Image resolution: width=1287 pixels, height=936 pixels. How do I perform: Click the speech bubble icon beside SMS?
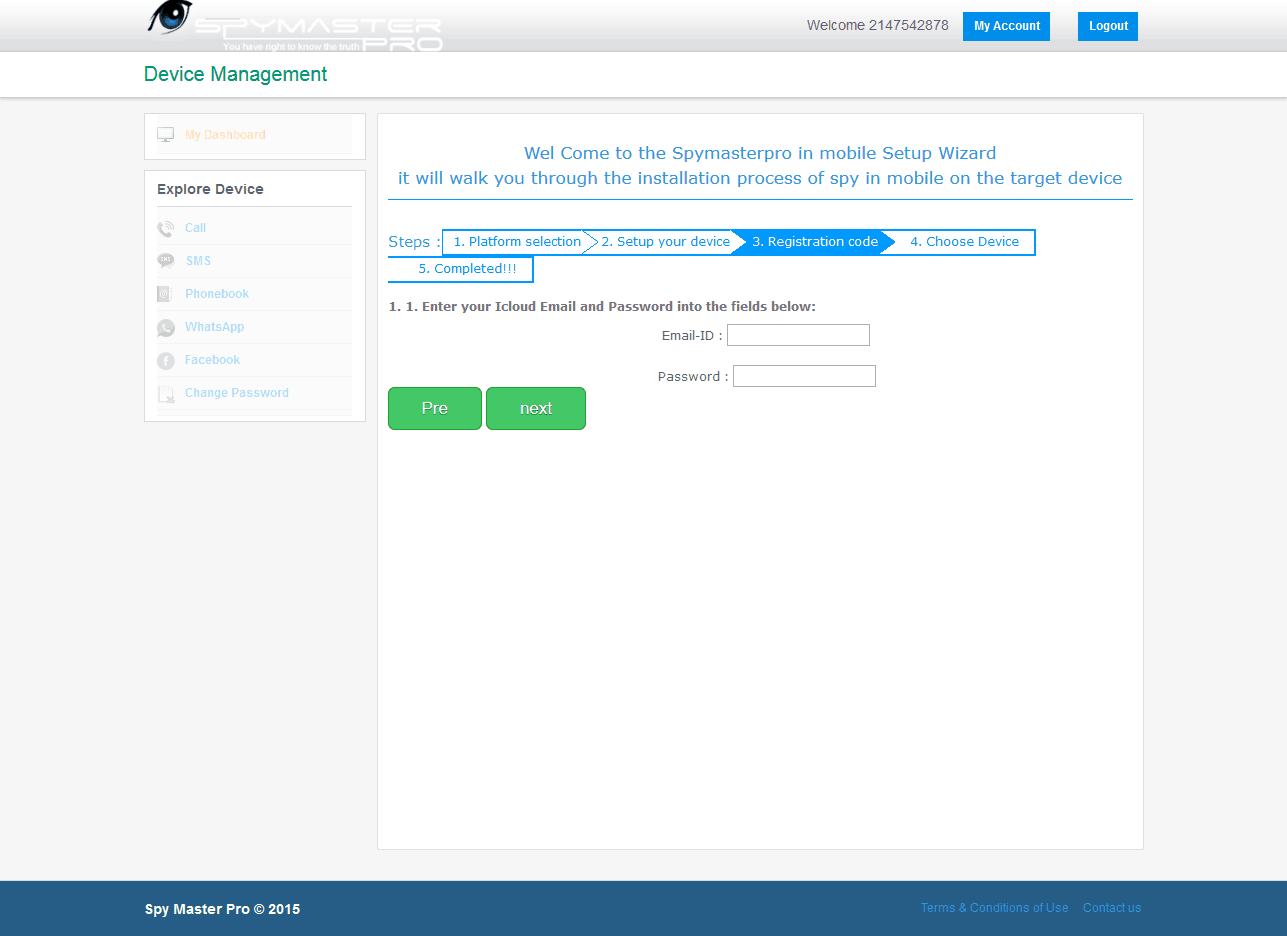[x=166, y=262]
